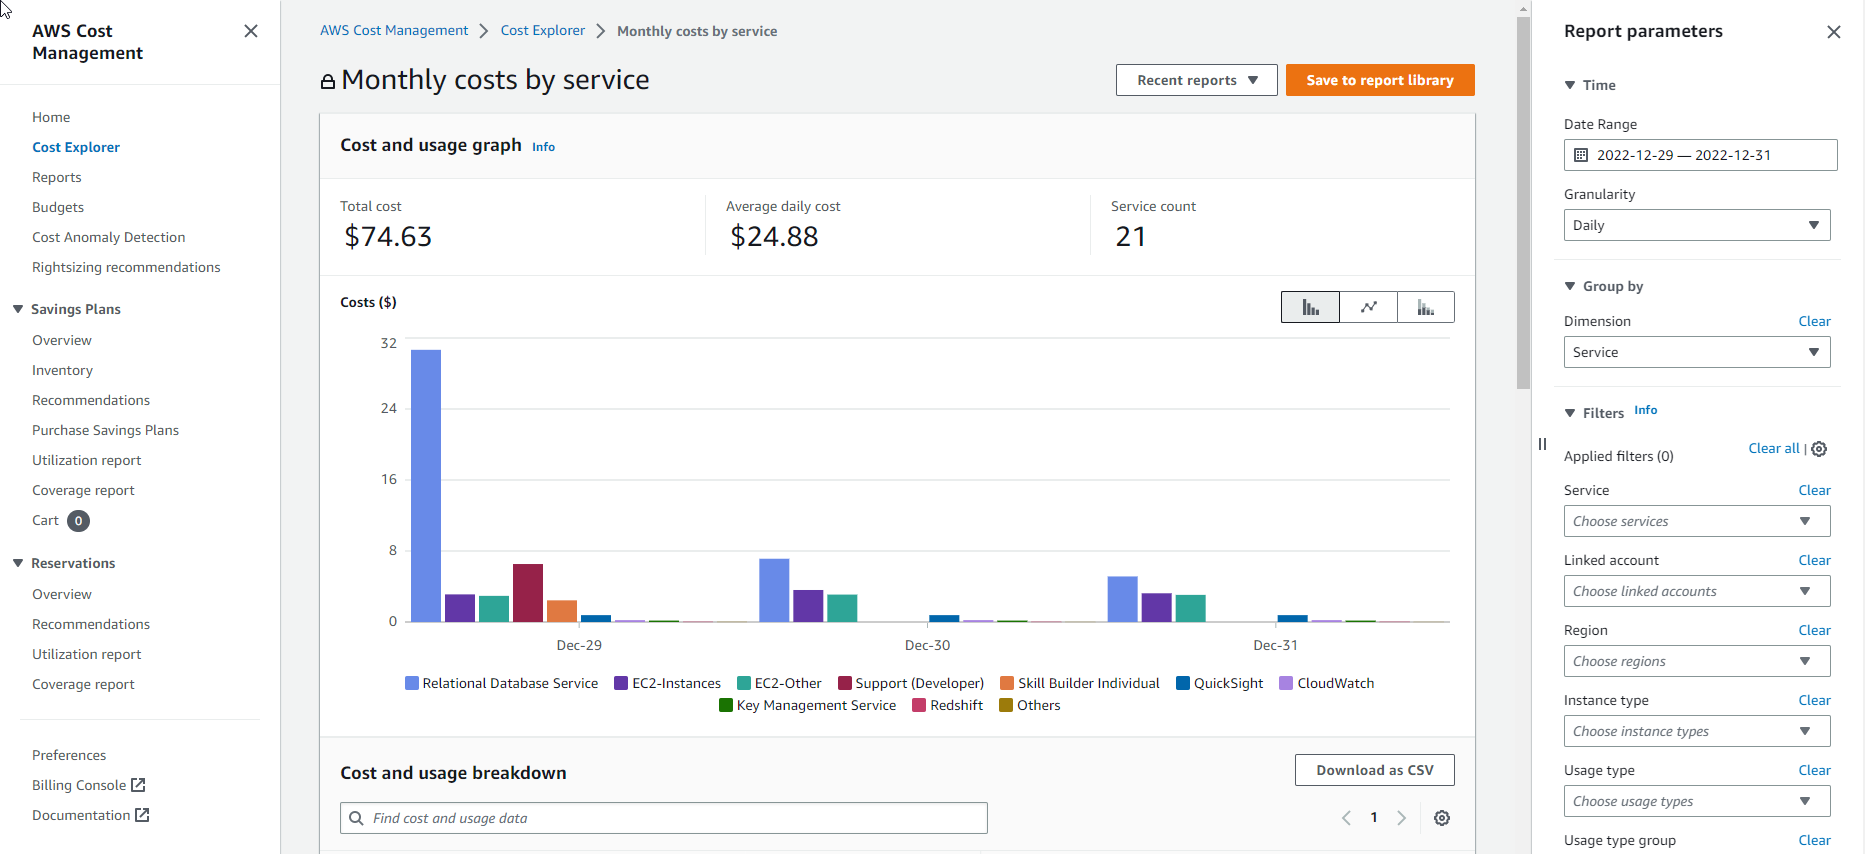The width and height of the screenshot is (1865, 854).
Task: Open Rightsizing recommendations
Action: [126, 267]
